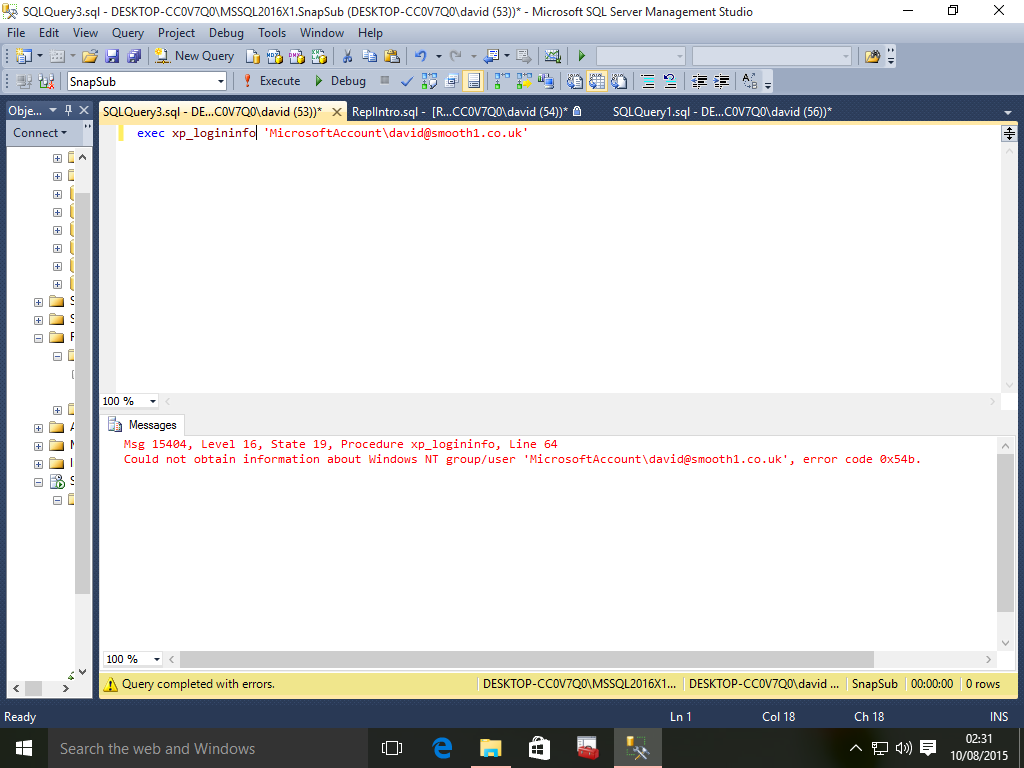Screen dimensions: 1024x768
Task: Start debugging with the Debug button
Action: [x=339, y=81]
